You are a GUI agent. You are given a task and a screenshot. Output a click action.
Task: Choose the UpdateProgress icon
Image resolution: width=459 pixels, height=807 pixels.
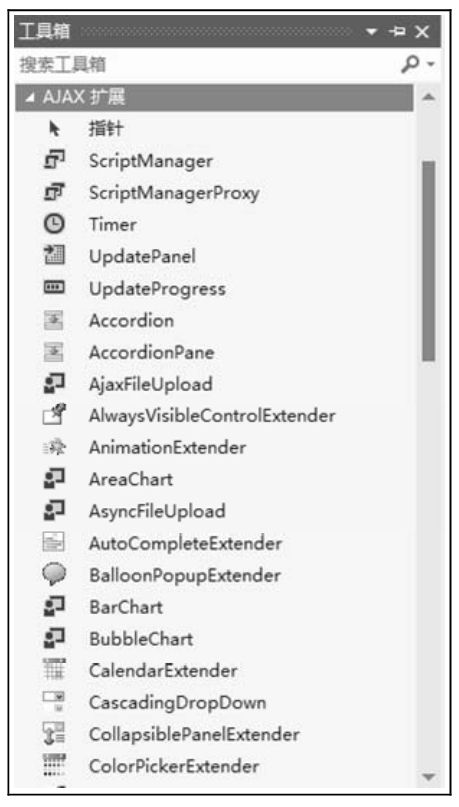tap(54, 288)
